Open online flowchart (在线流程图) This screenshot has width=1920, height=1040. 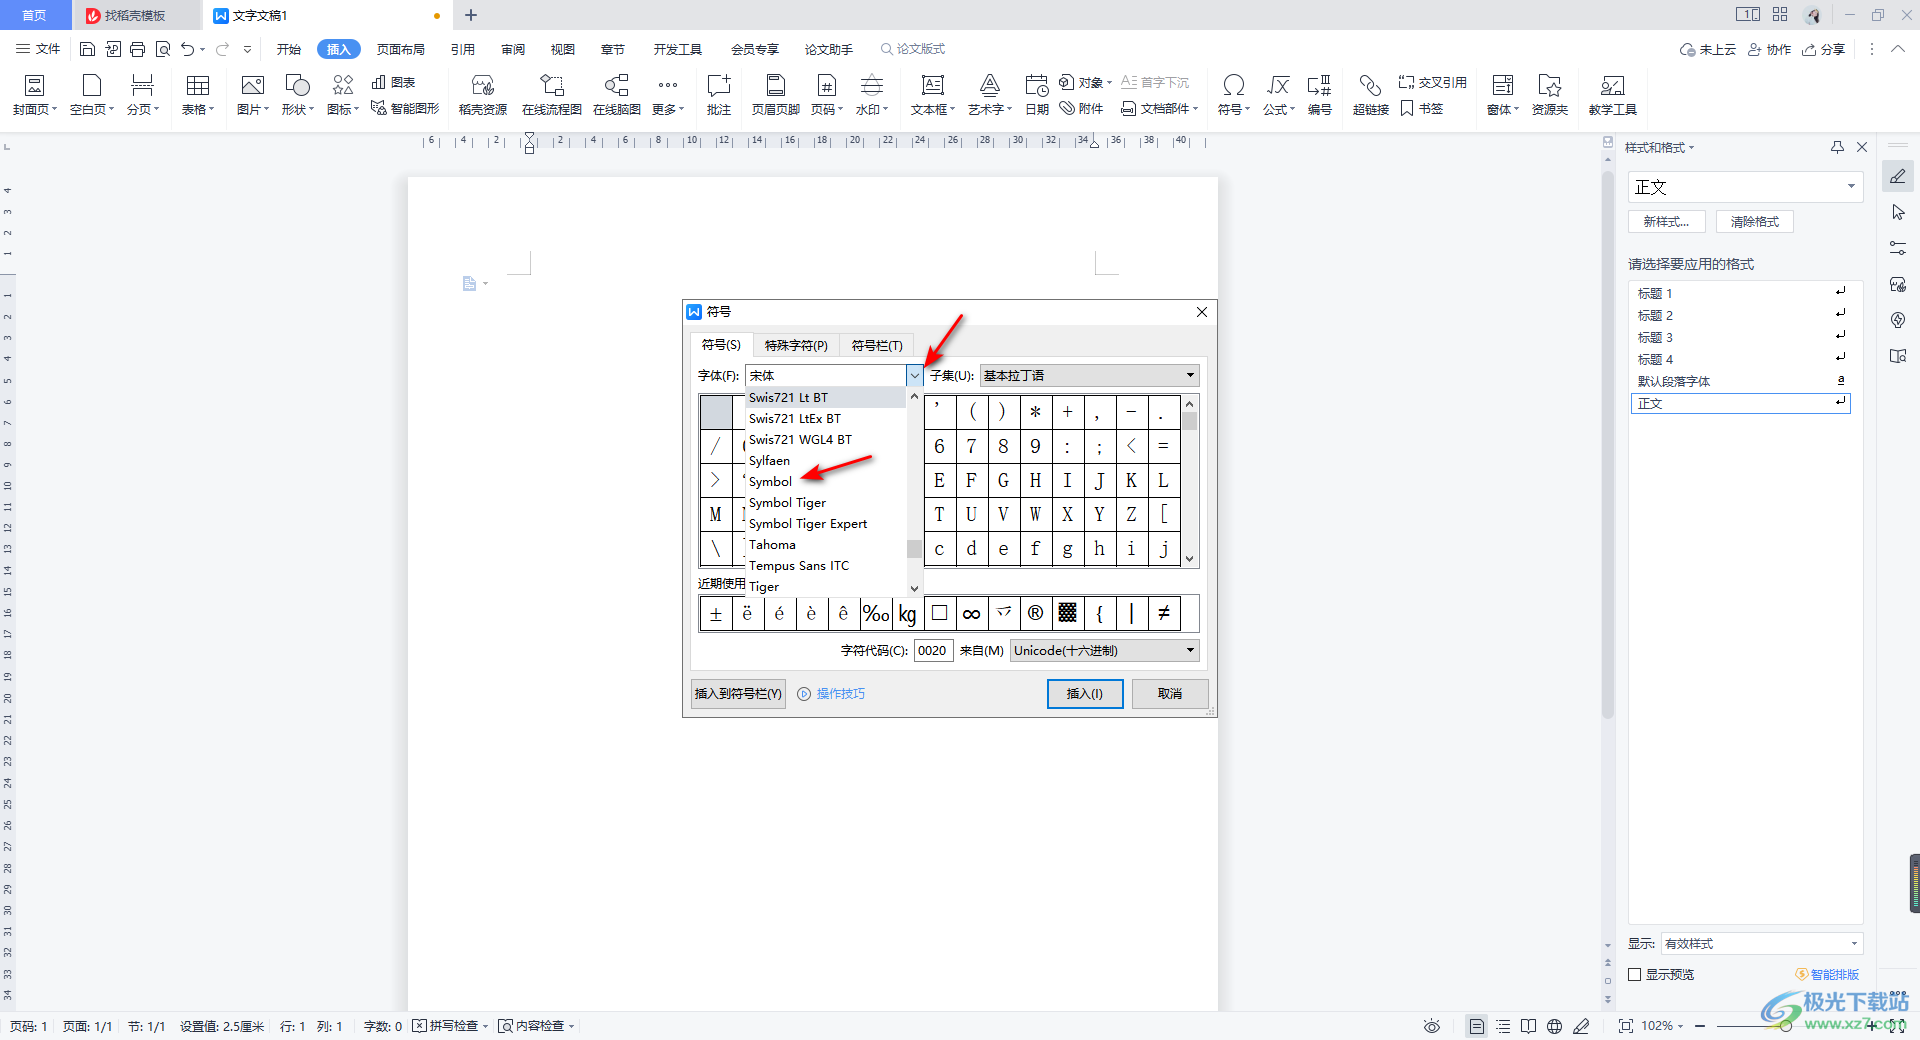(552, 95)
